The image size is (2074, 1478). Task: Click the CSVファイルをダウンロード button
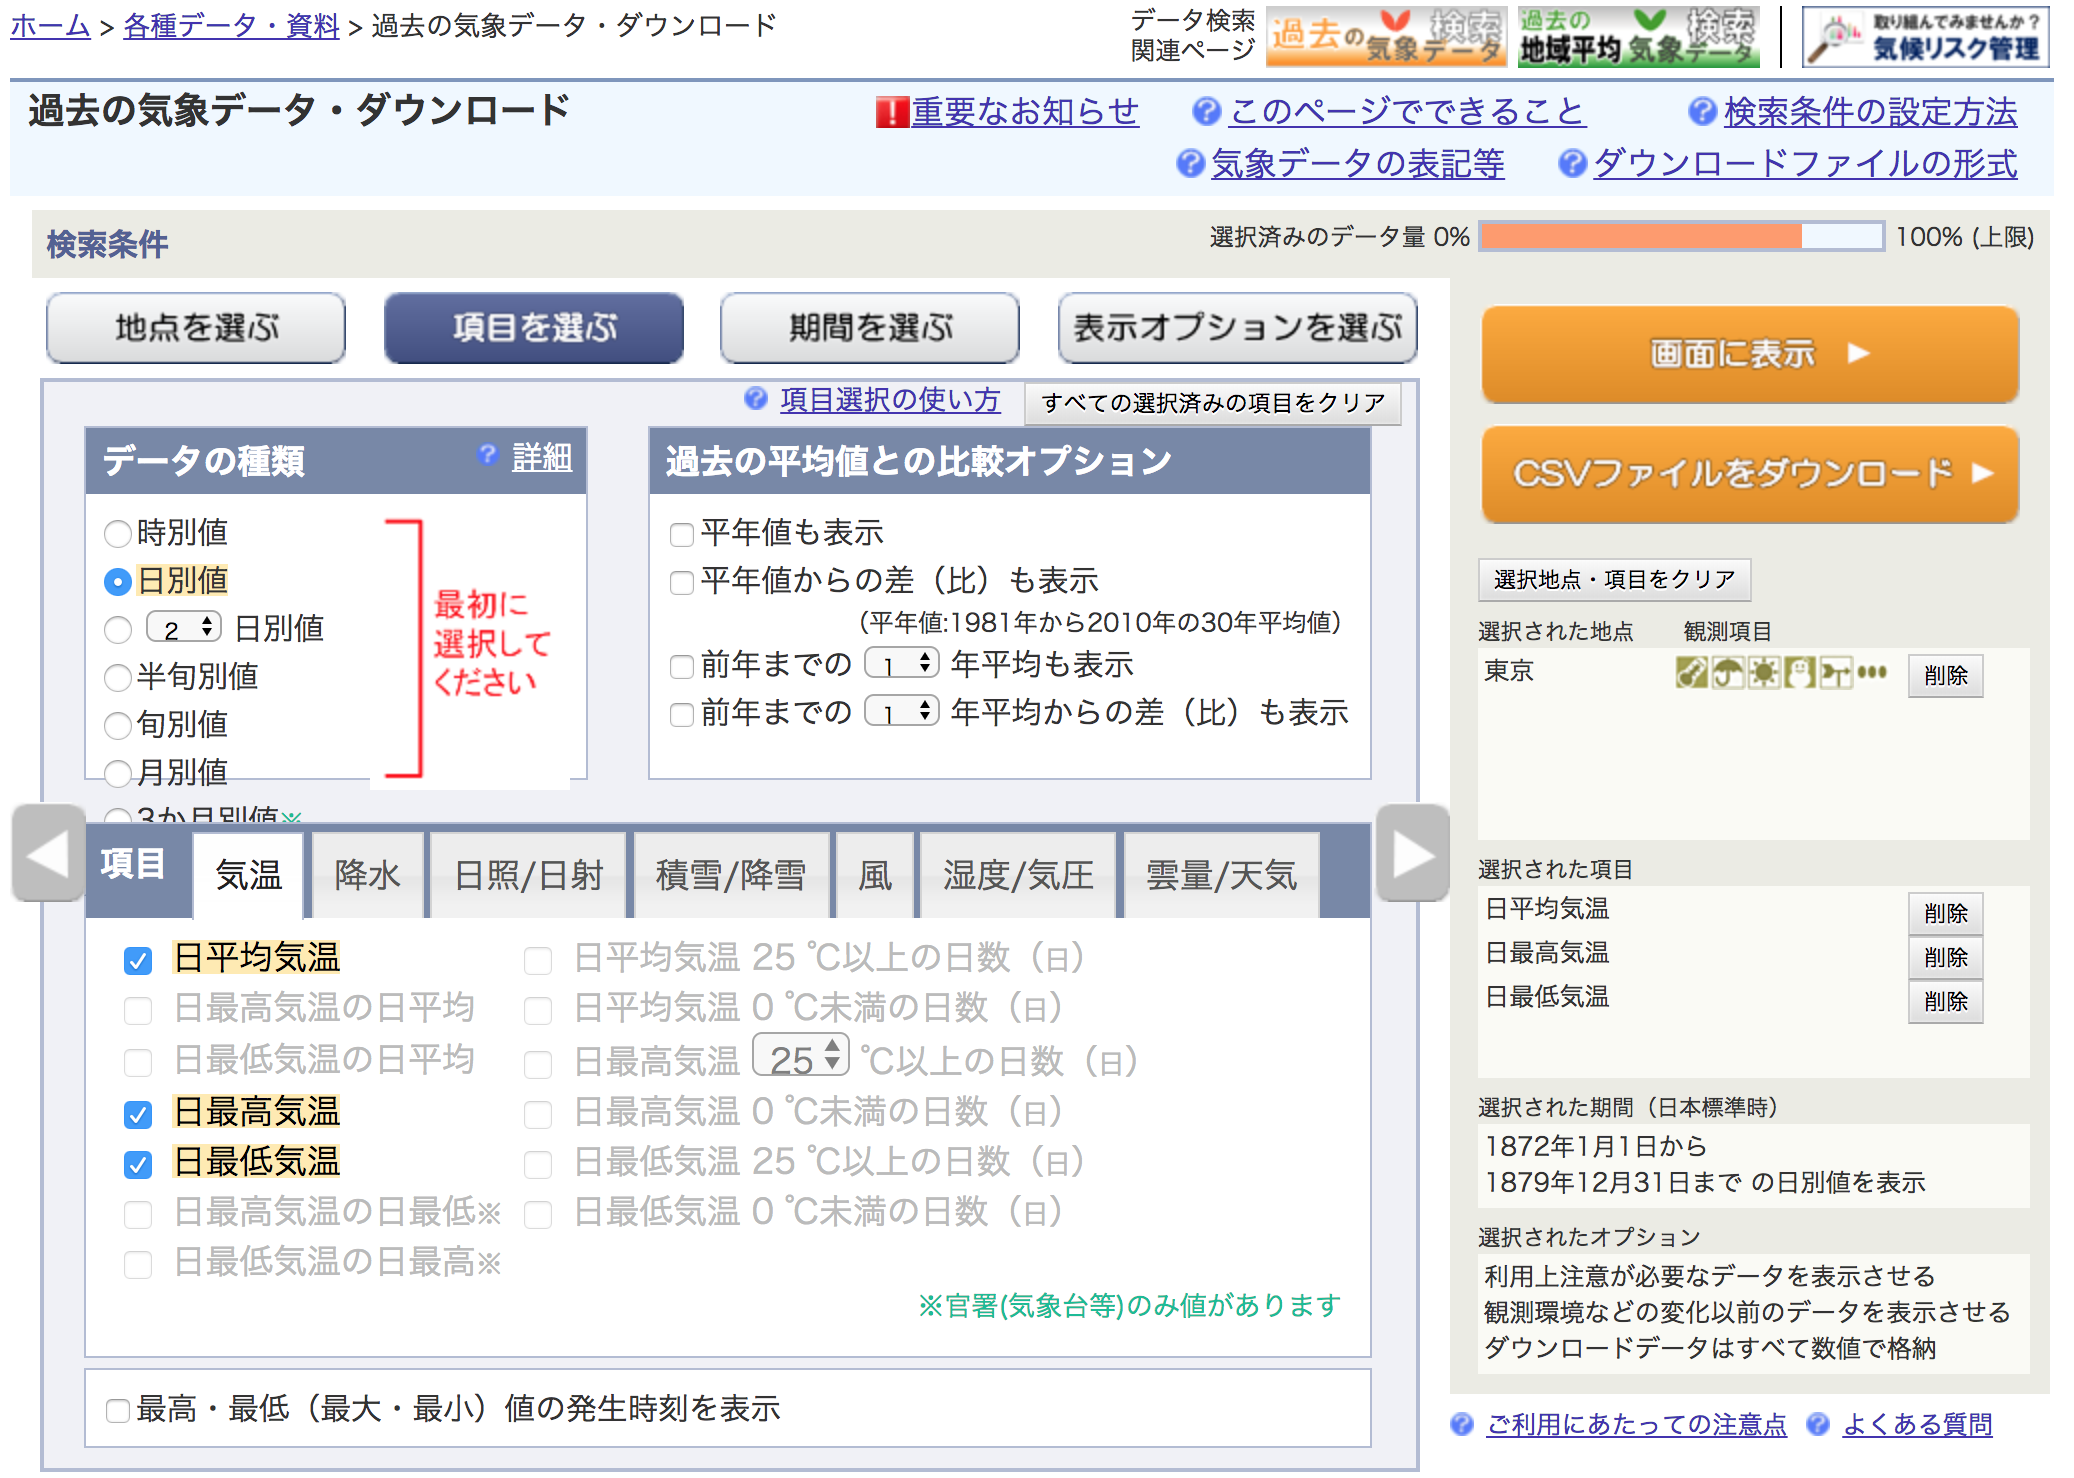1749,474
